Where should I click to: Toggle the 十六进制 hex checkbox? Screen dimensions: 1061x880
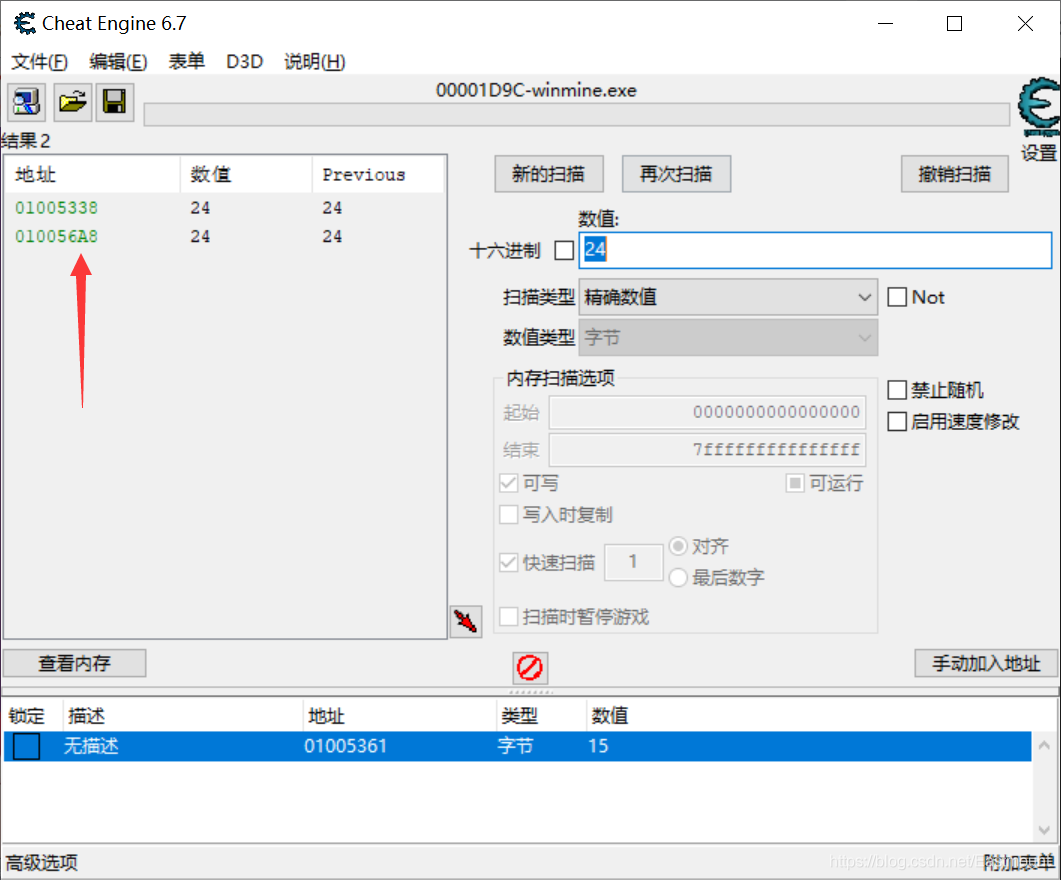click(x=564, y=250)
